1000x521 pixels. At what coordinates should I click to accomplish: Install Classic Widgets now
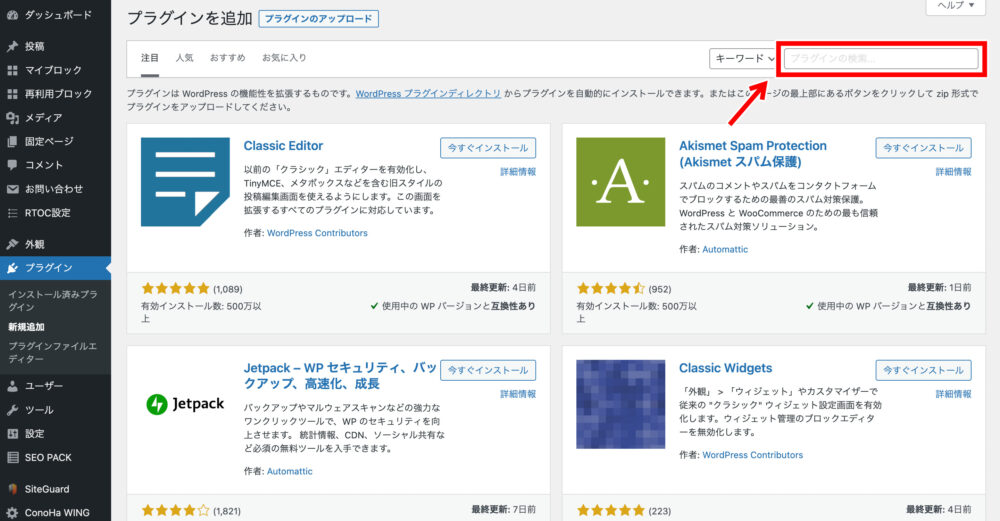point(923,371)
